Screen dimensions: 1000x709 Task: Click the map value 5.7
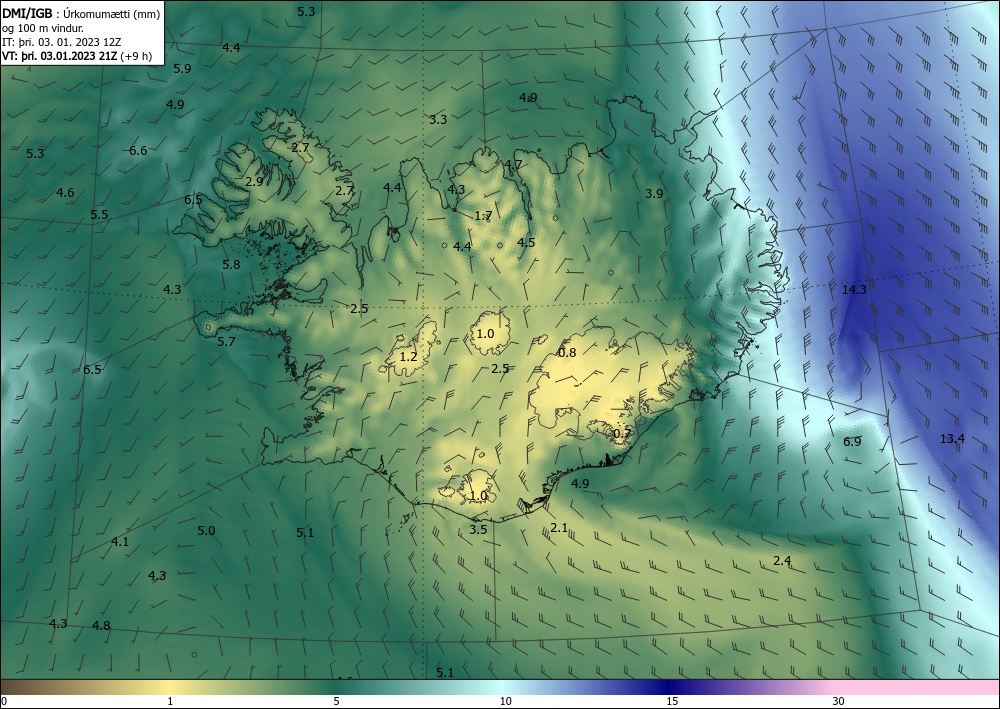226,342
